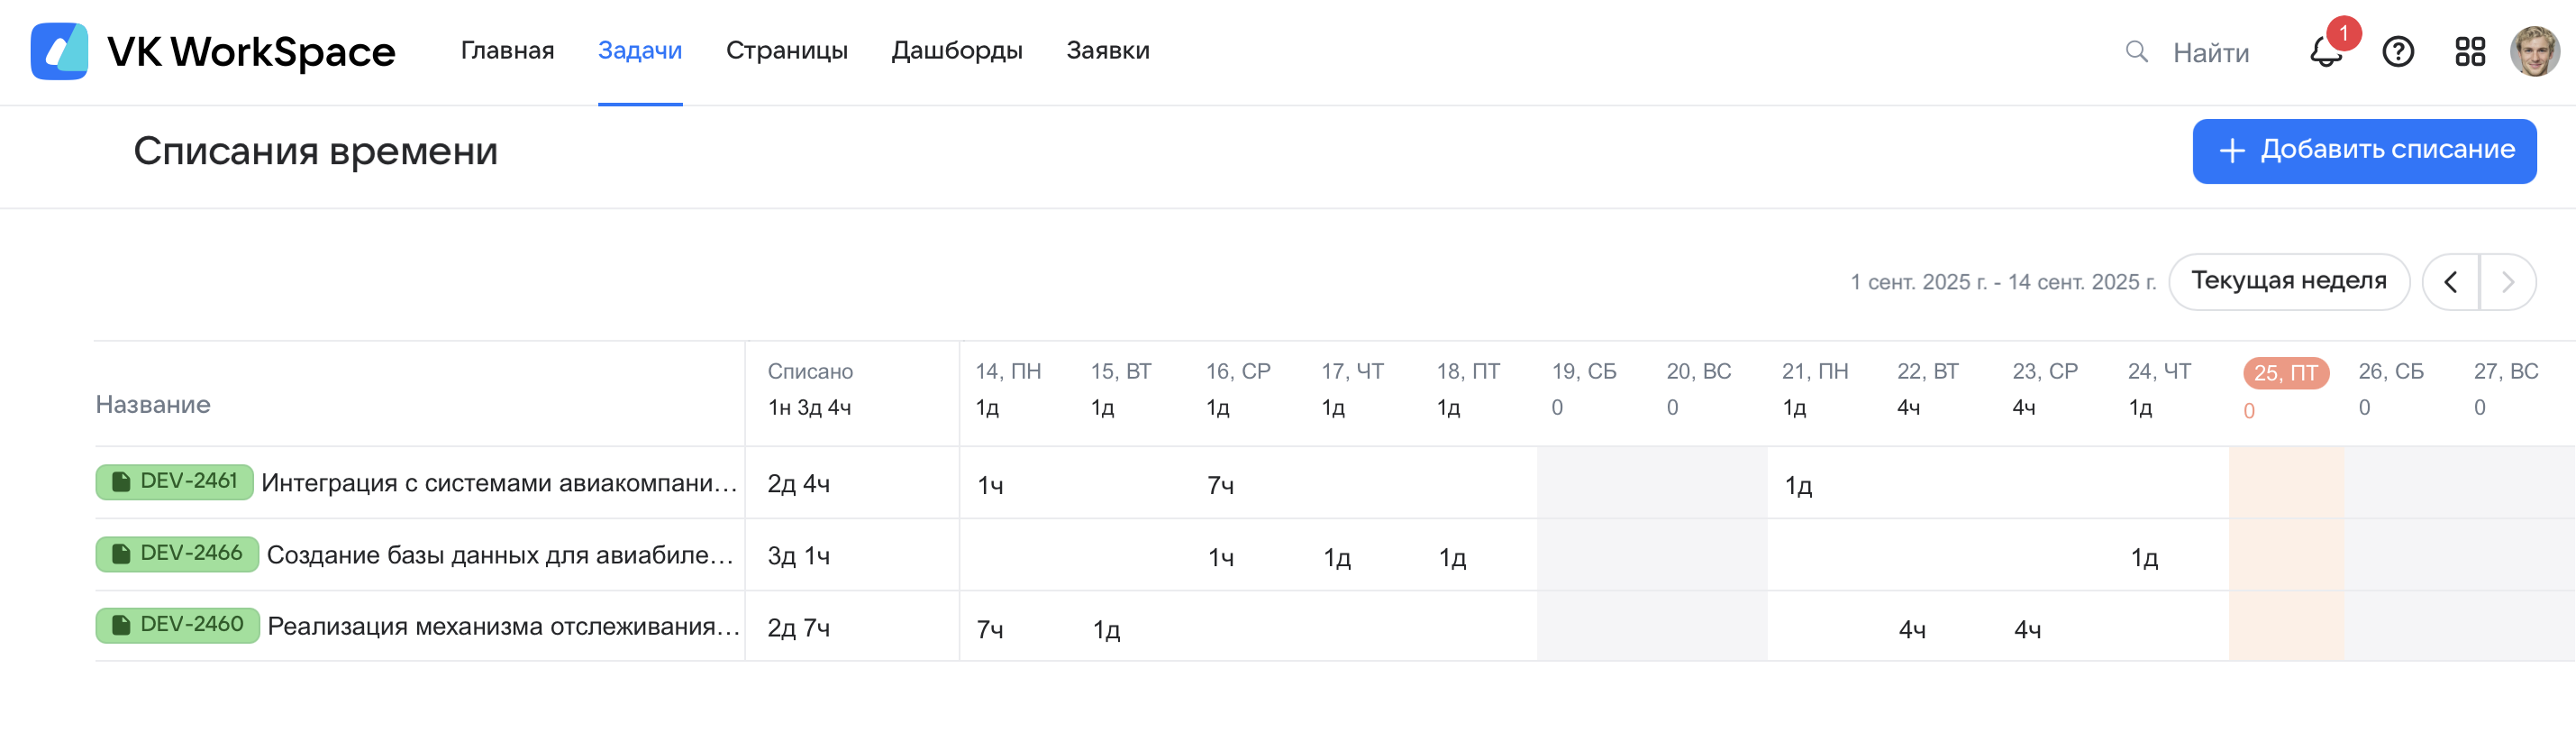Image resolution: width=2576 pixels, height=751 pixels.
Task: Select 'Текущая неделя' button
Action: pyautogui.click(x=2290, y=281)
